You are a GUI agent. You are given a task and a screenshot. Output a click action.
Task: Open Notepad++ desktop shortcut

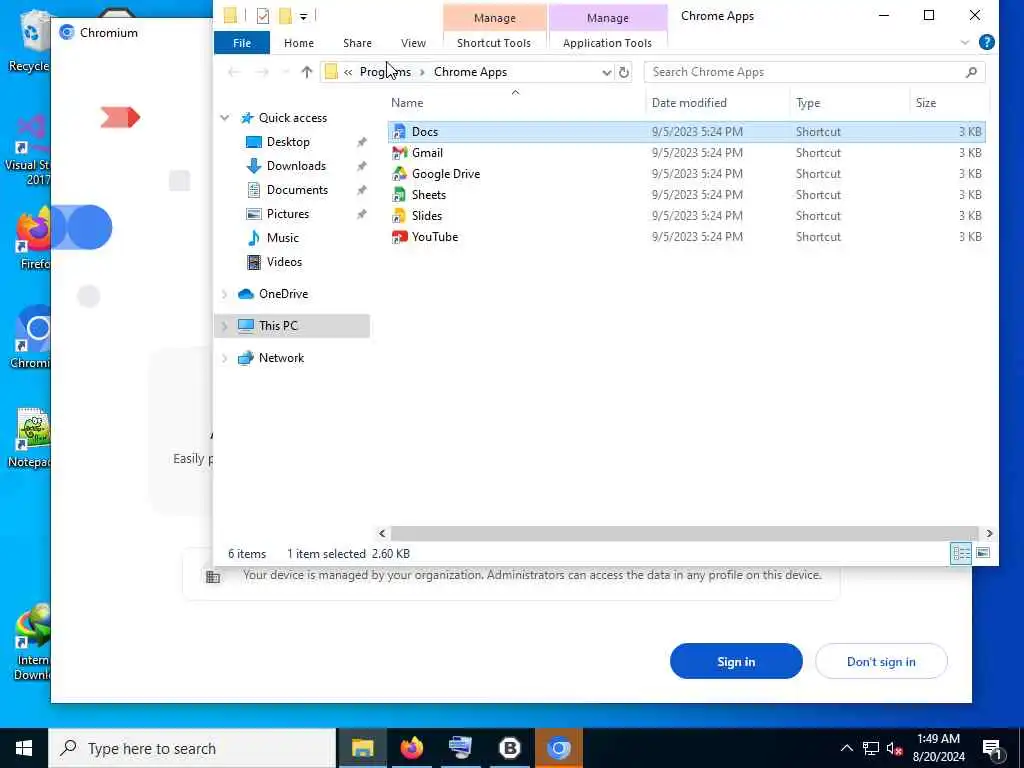(x=29, y=438)
